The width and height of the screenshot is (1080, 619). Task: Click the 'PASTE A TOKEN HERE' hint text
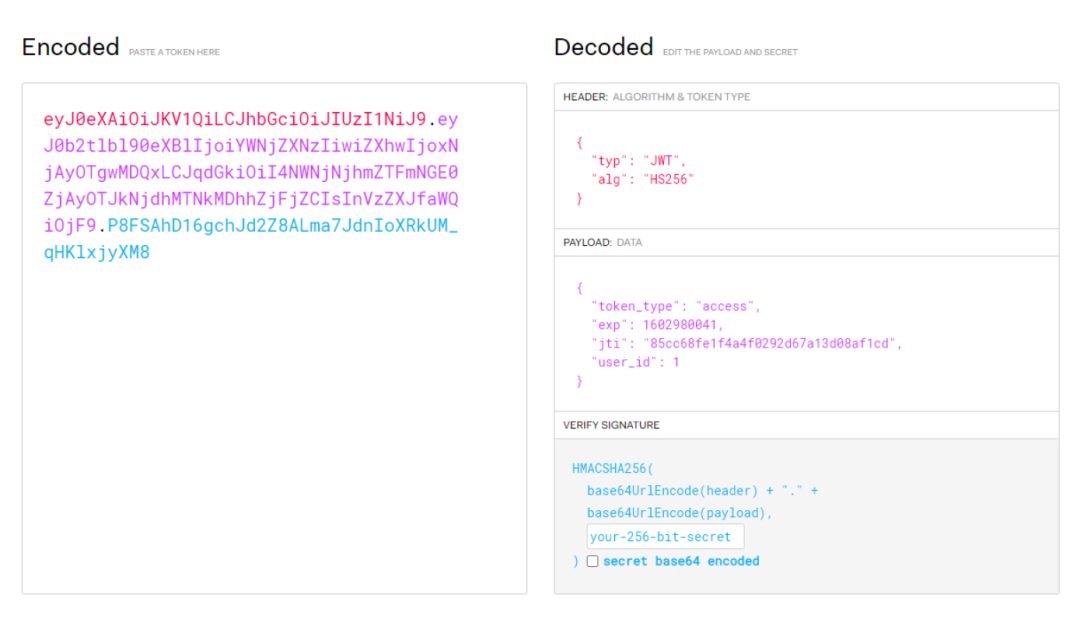tap(174, 51)
